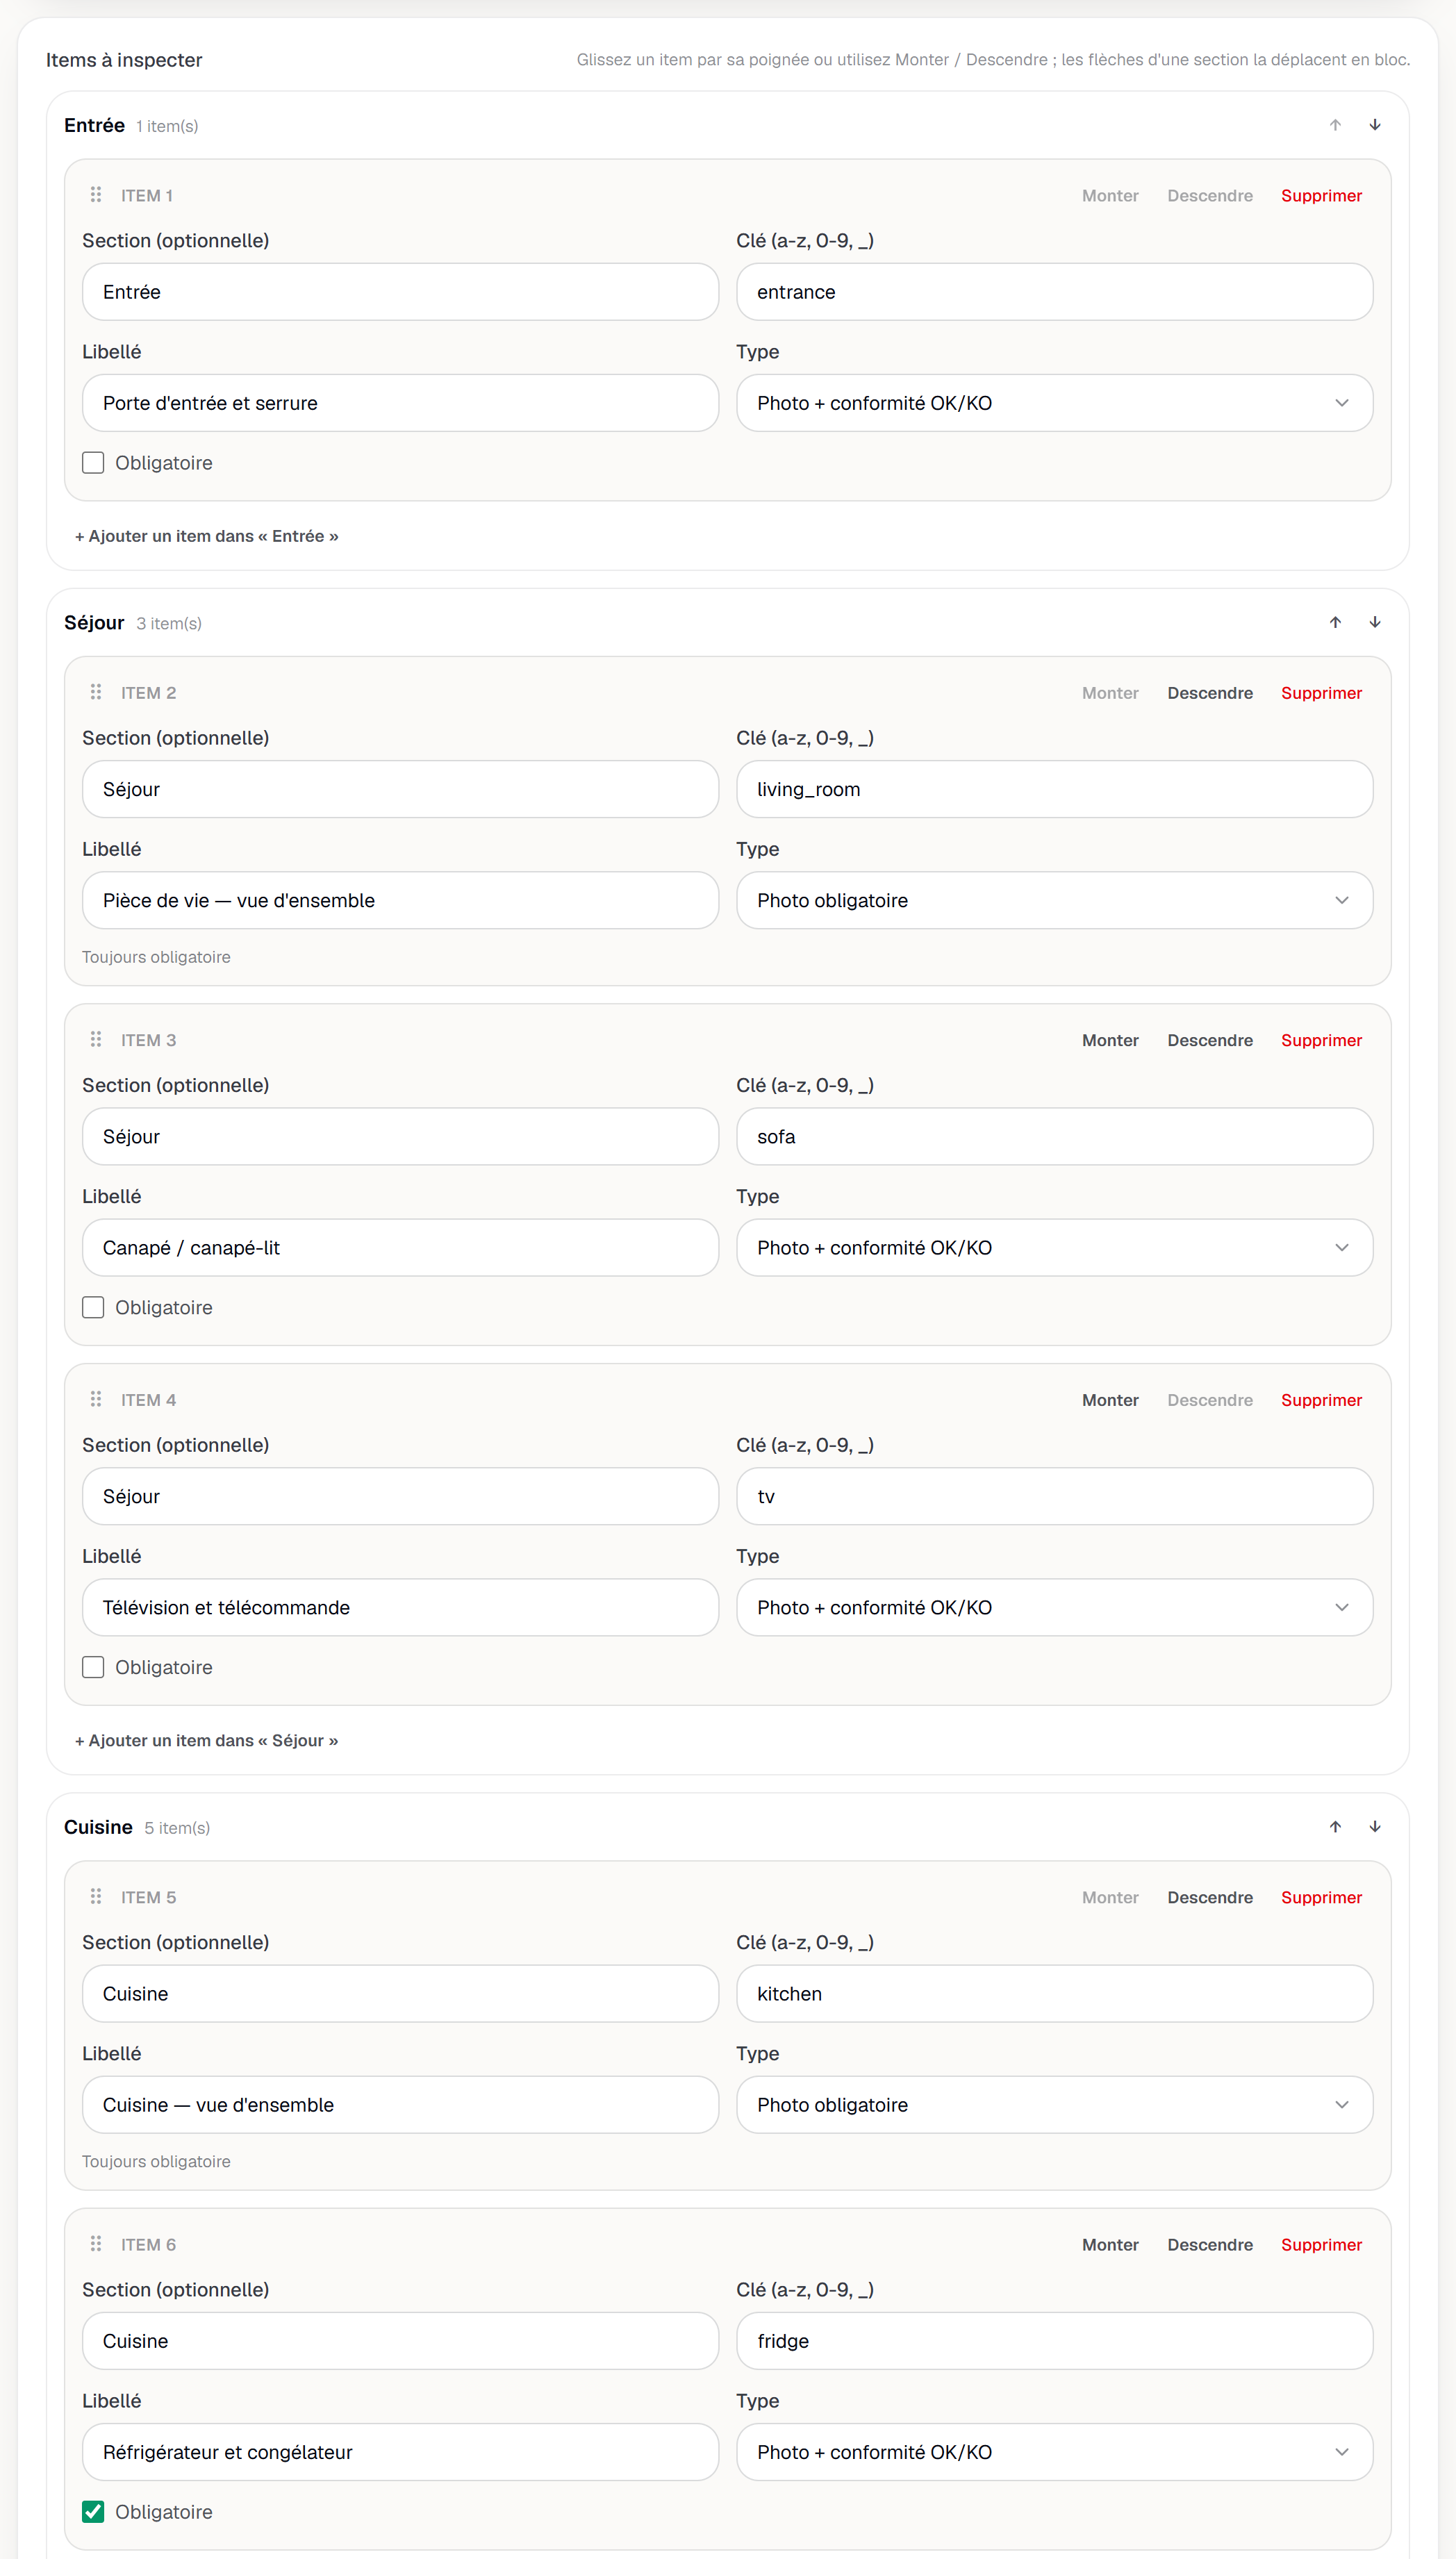Edit the label Réfrigérateur et congélateur
The width and height of the screenshot is (1456, 2559).
[400, 2451]
